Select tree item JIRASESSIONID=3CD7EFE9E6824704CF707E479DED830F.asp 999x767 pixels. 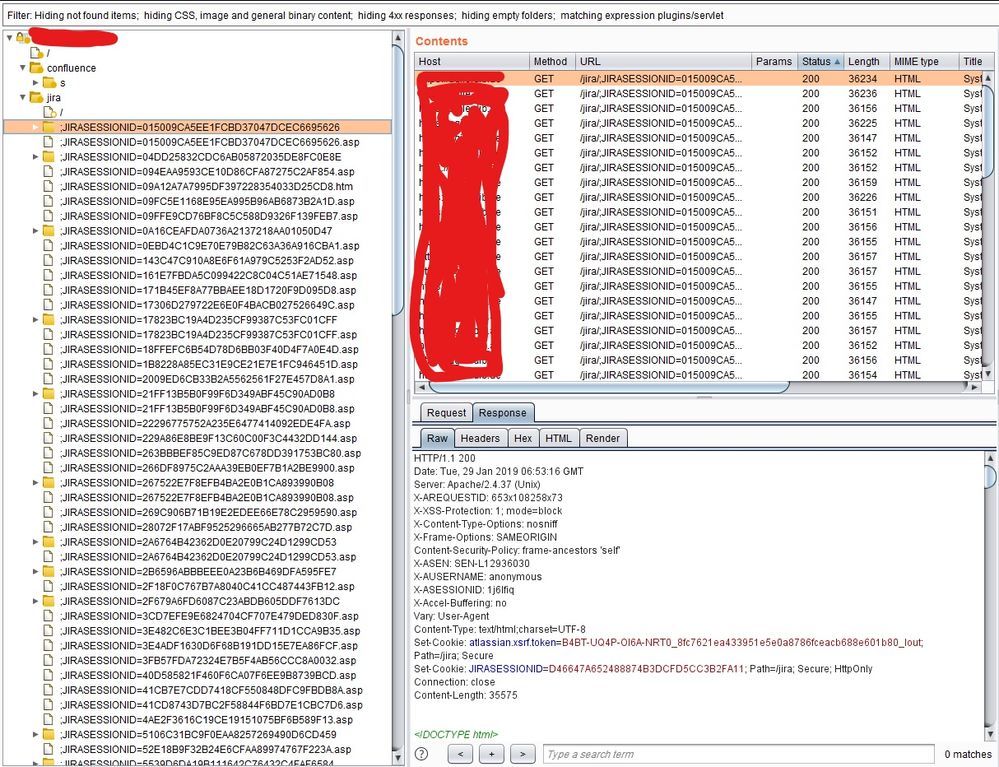pos(209,615)
